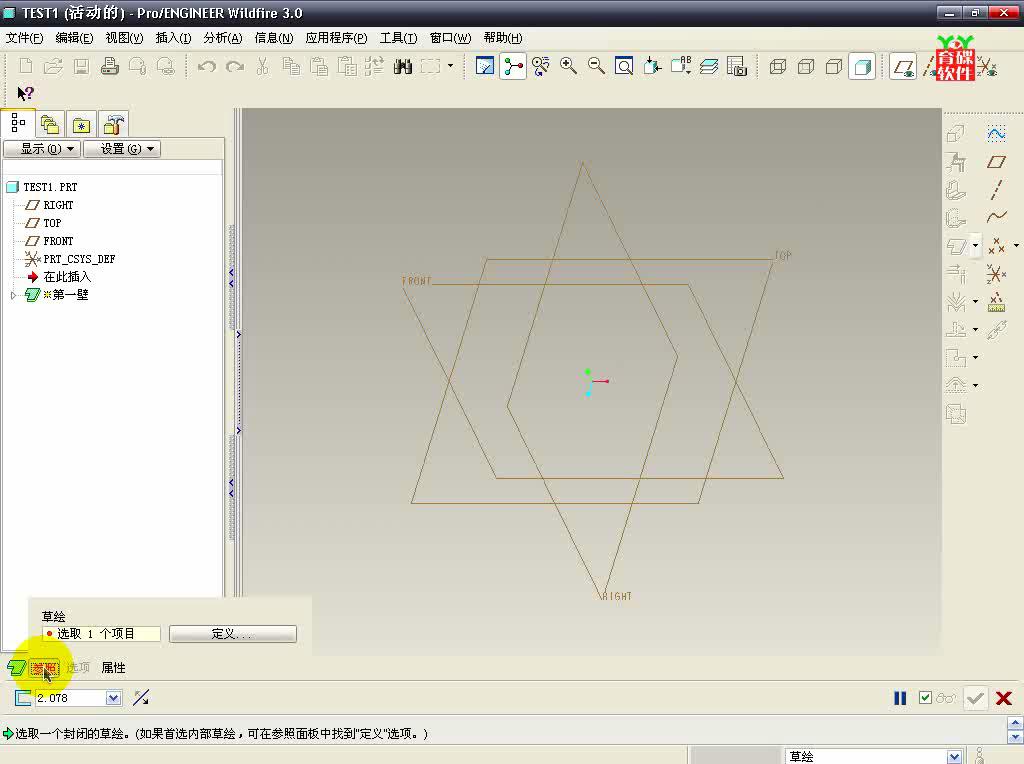Click the Datum Curve tool icon
Image resolution: width=1024 pixels, height=764 pixels.
996,217
